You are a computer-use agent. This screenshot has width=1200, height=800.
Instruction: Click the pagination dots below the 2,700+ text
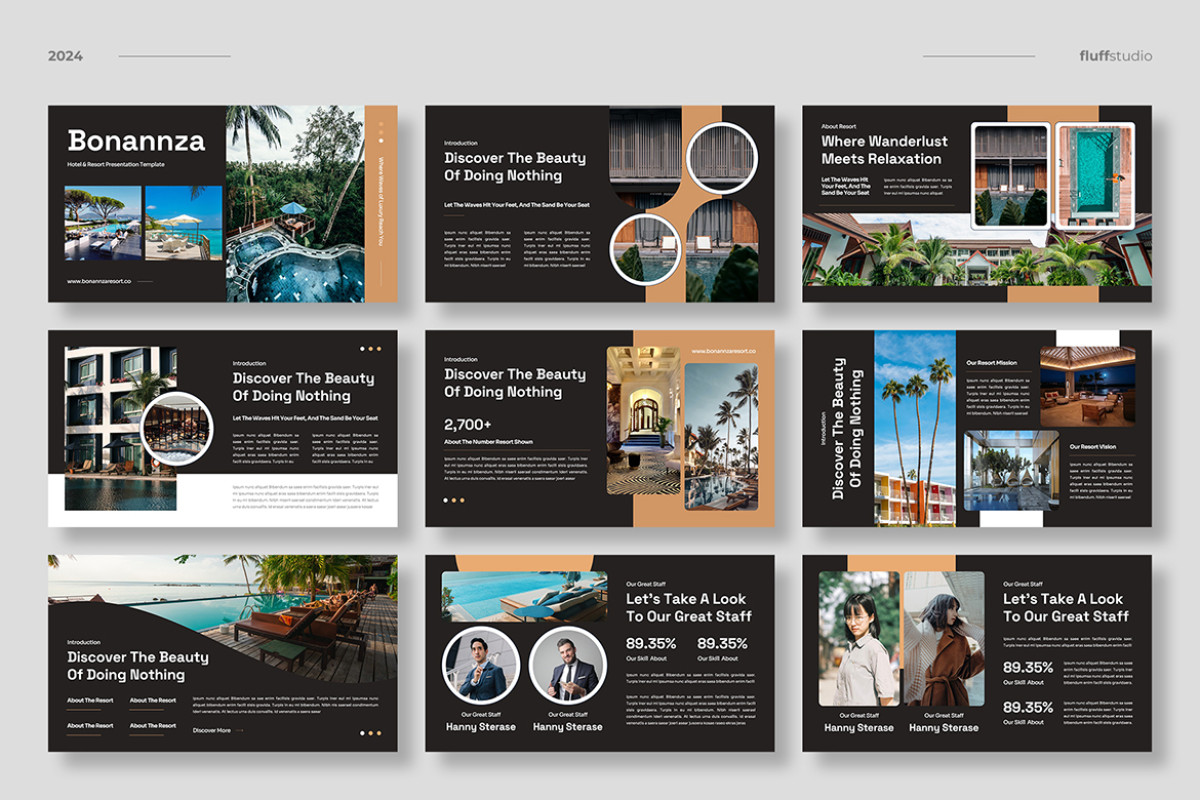pyautogui.click(x=454, y=500)
